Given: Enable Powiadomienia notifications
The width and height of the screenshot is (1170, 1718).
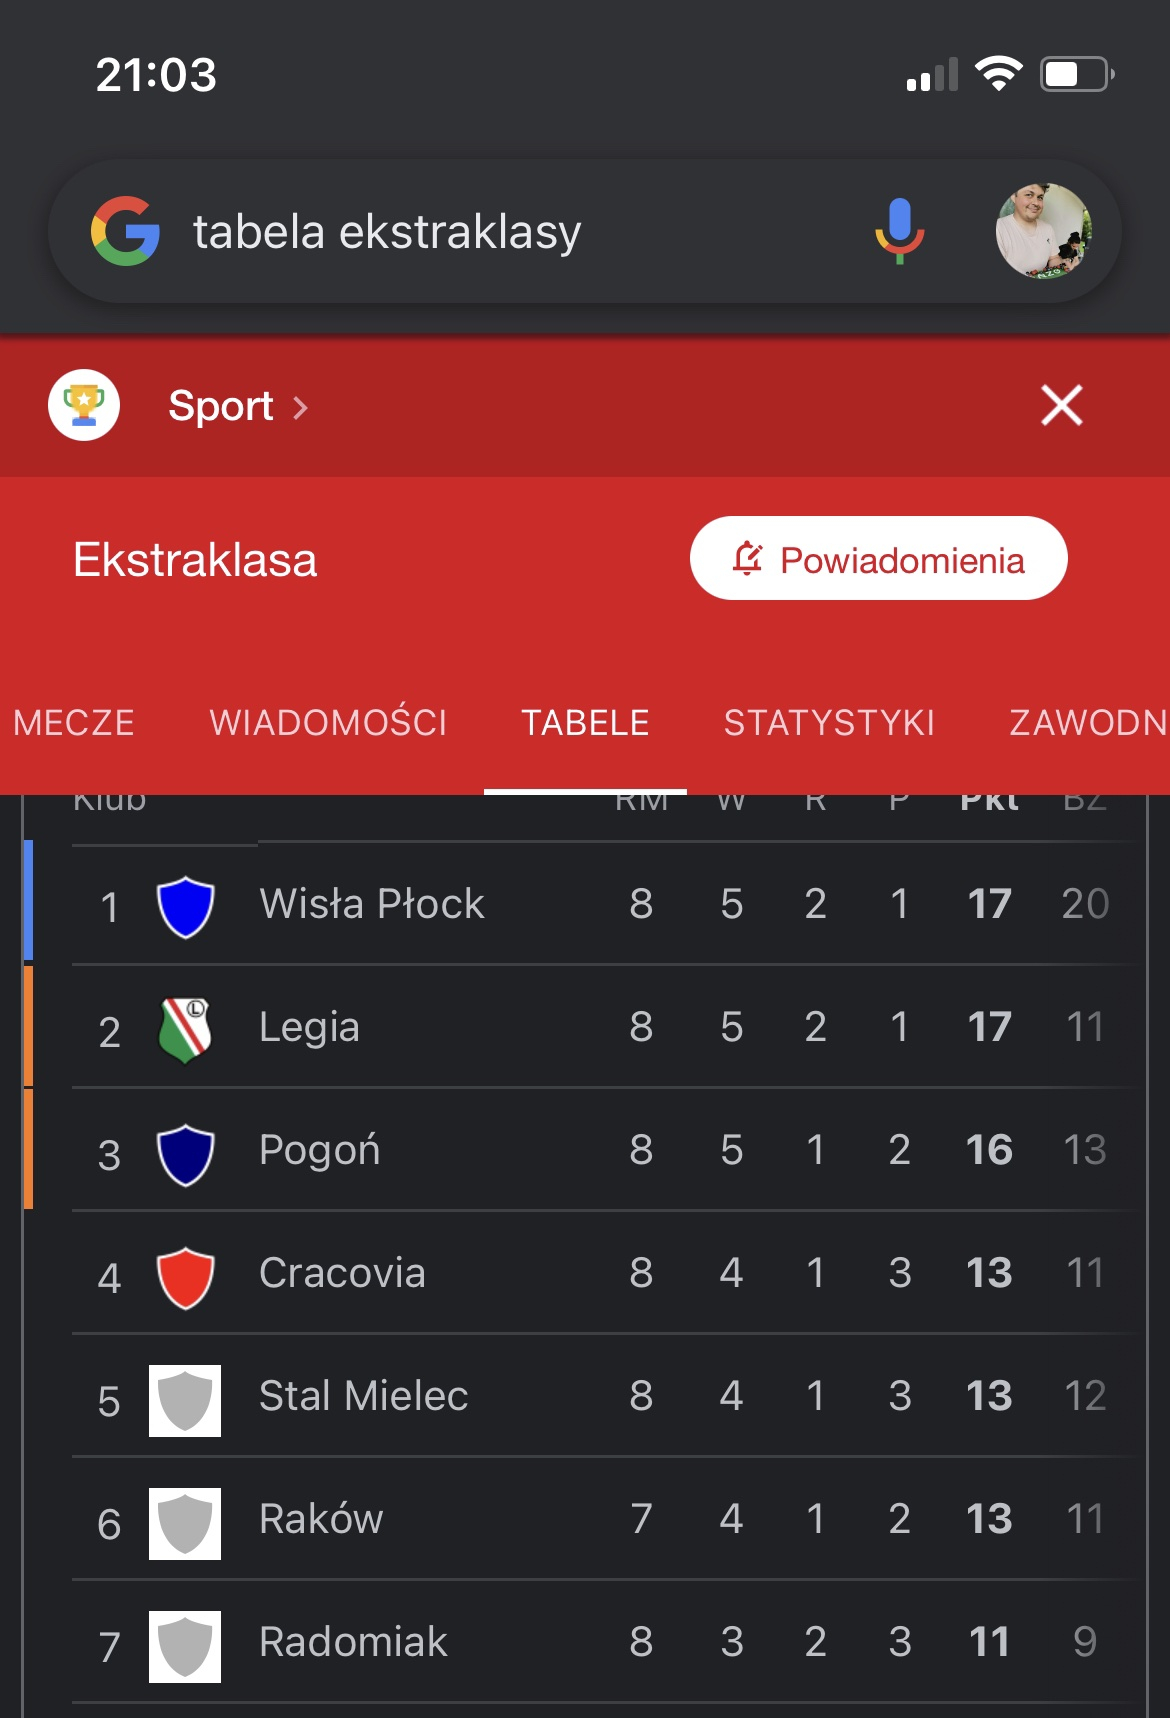Looking at the screenshot, I should [878, 559].
